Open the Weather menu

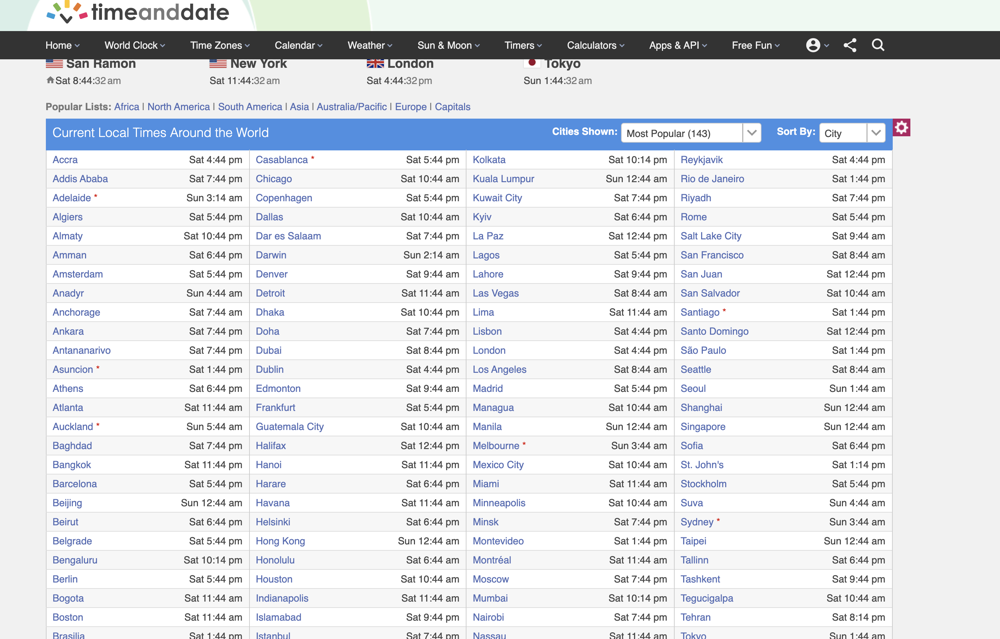point(370,45)
